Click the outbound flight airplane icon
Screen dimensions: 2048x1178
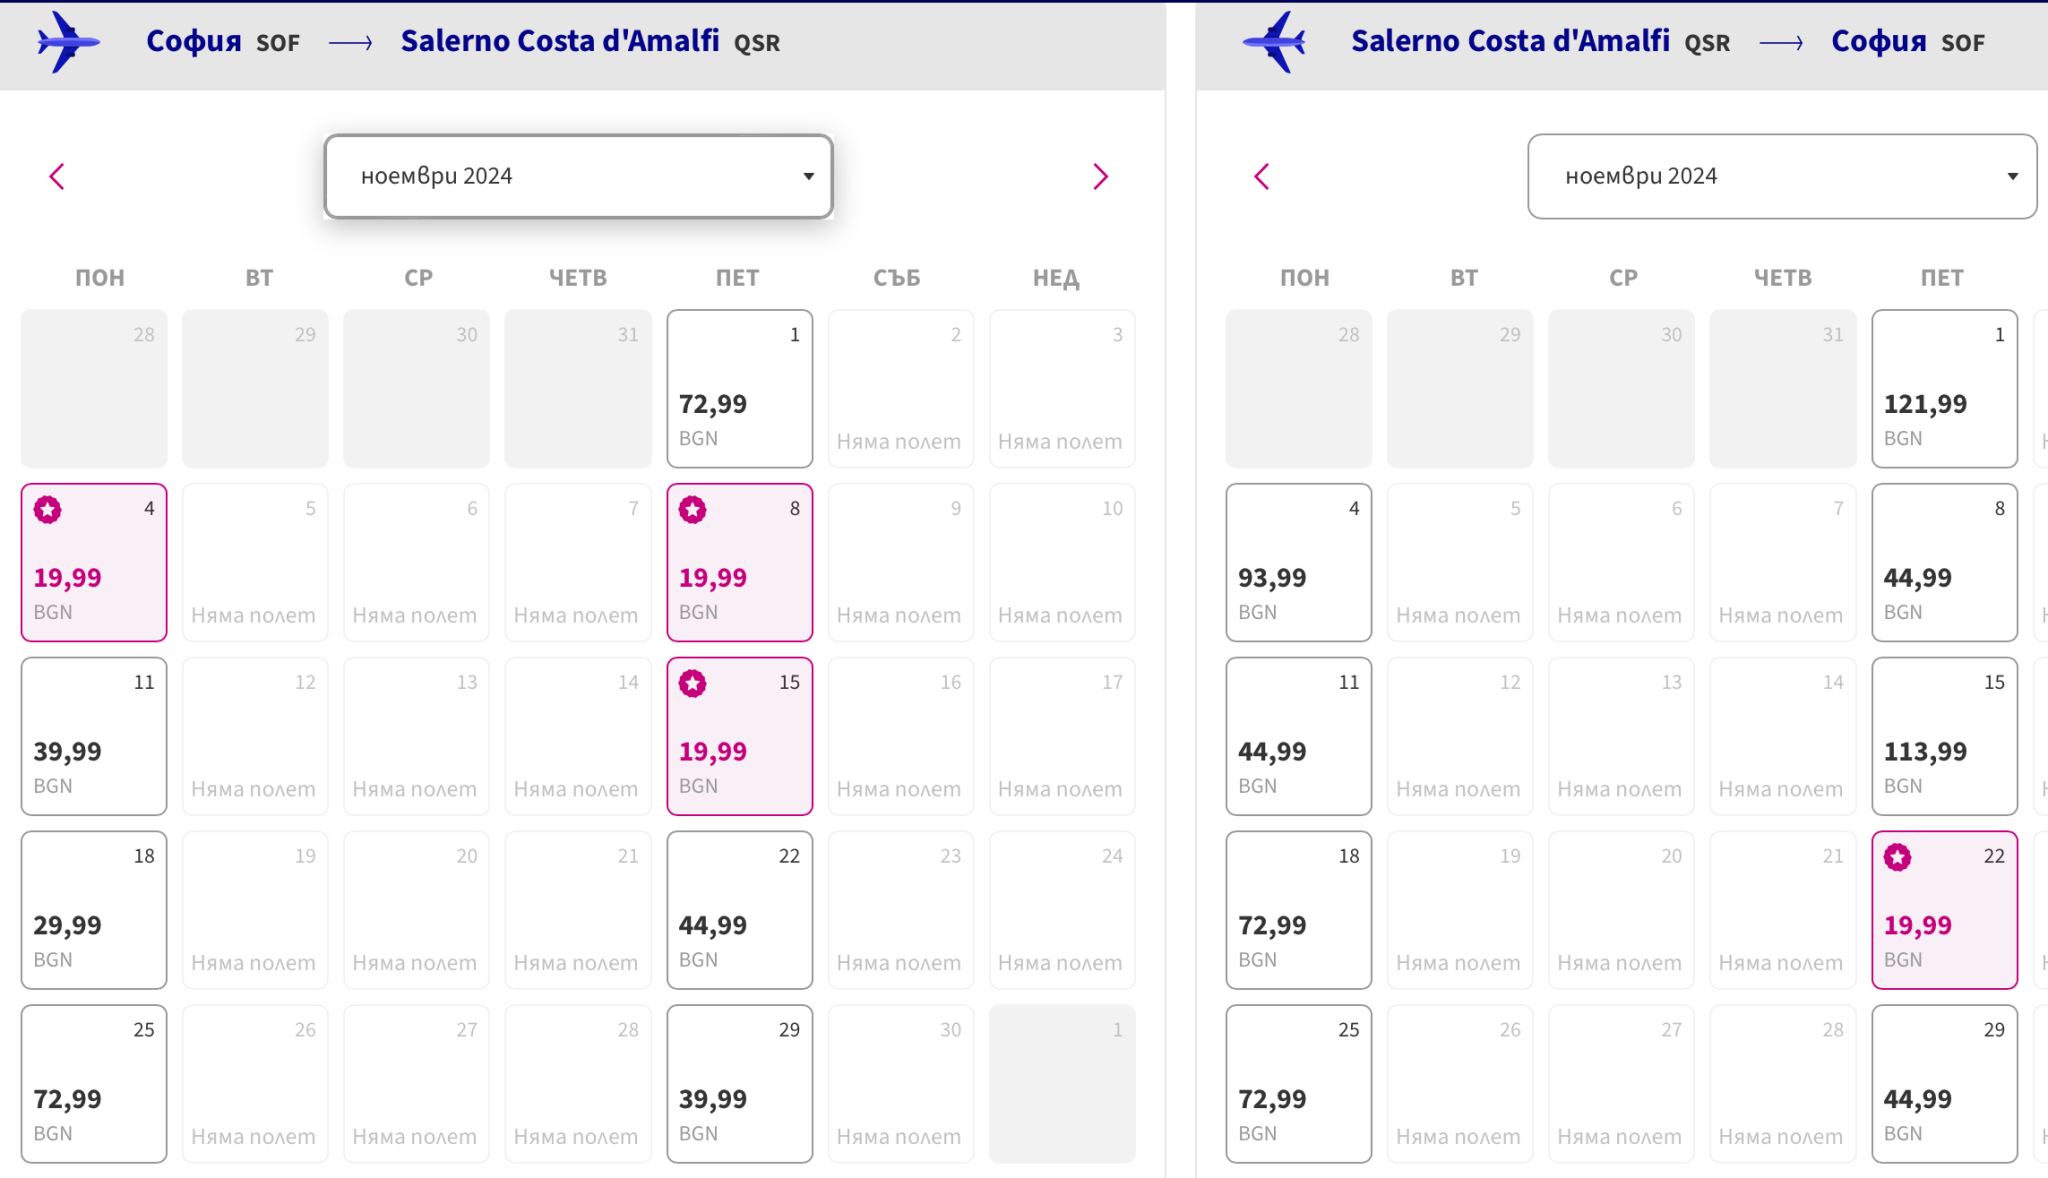(67, 42)
